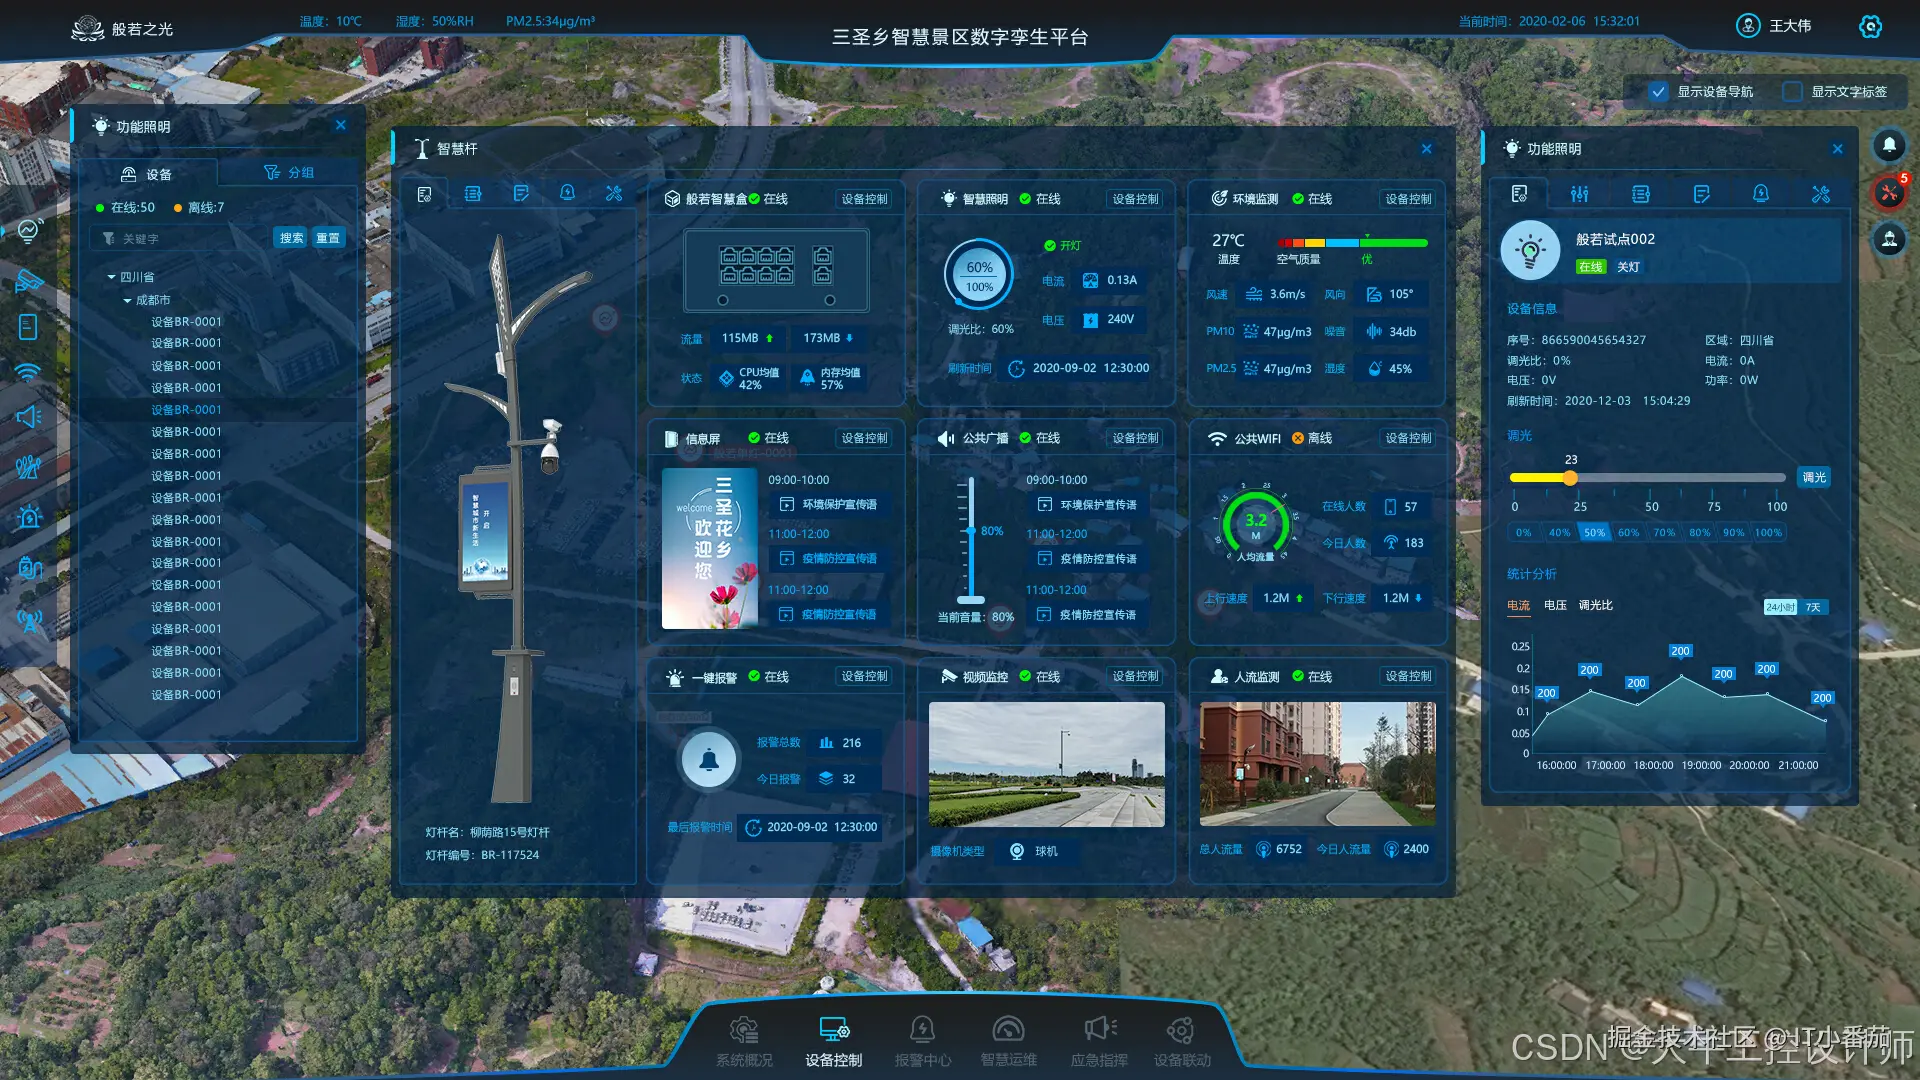Image resolution: width=1920 pixels, height=1080 pixels.
Task: Click the maintenance tools icon in 智慧杆 toolbar
Action: [x=614, y=194]
